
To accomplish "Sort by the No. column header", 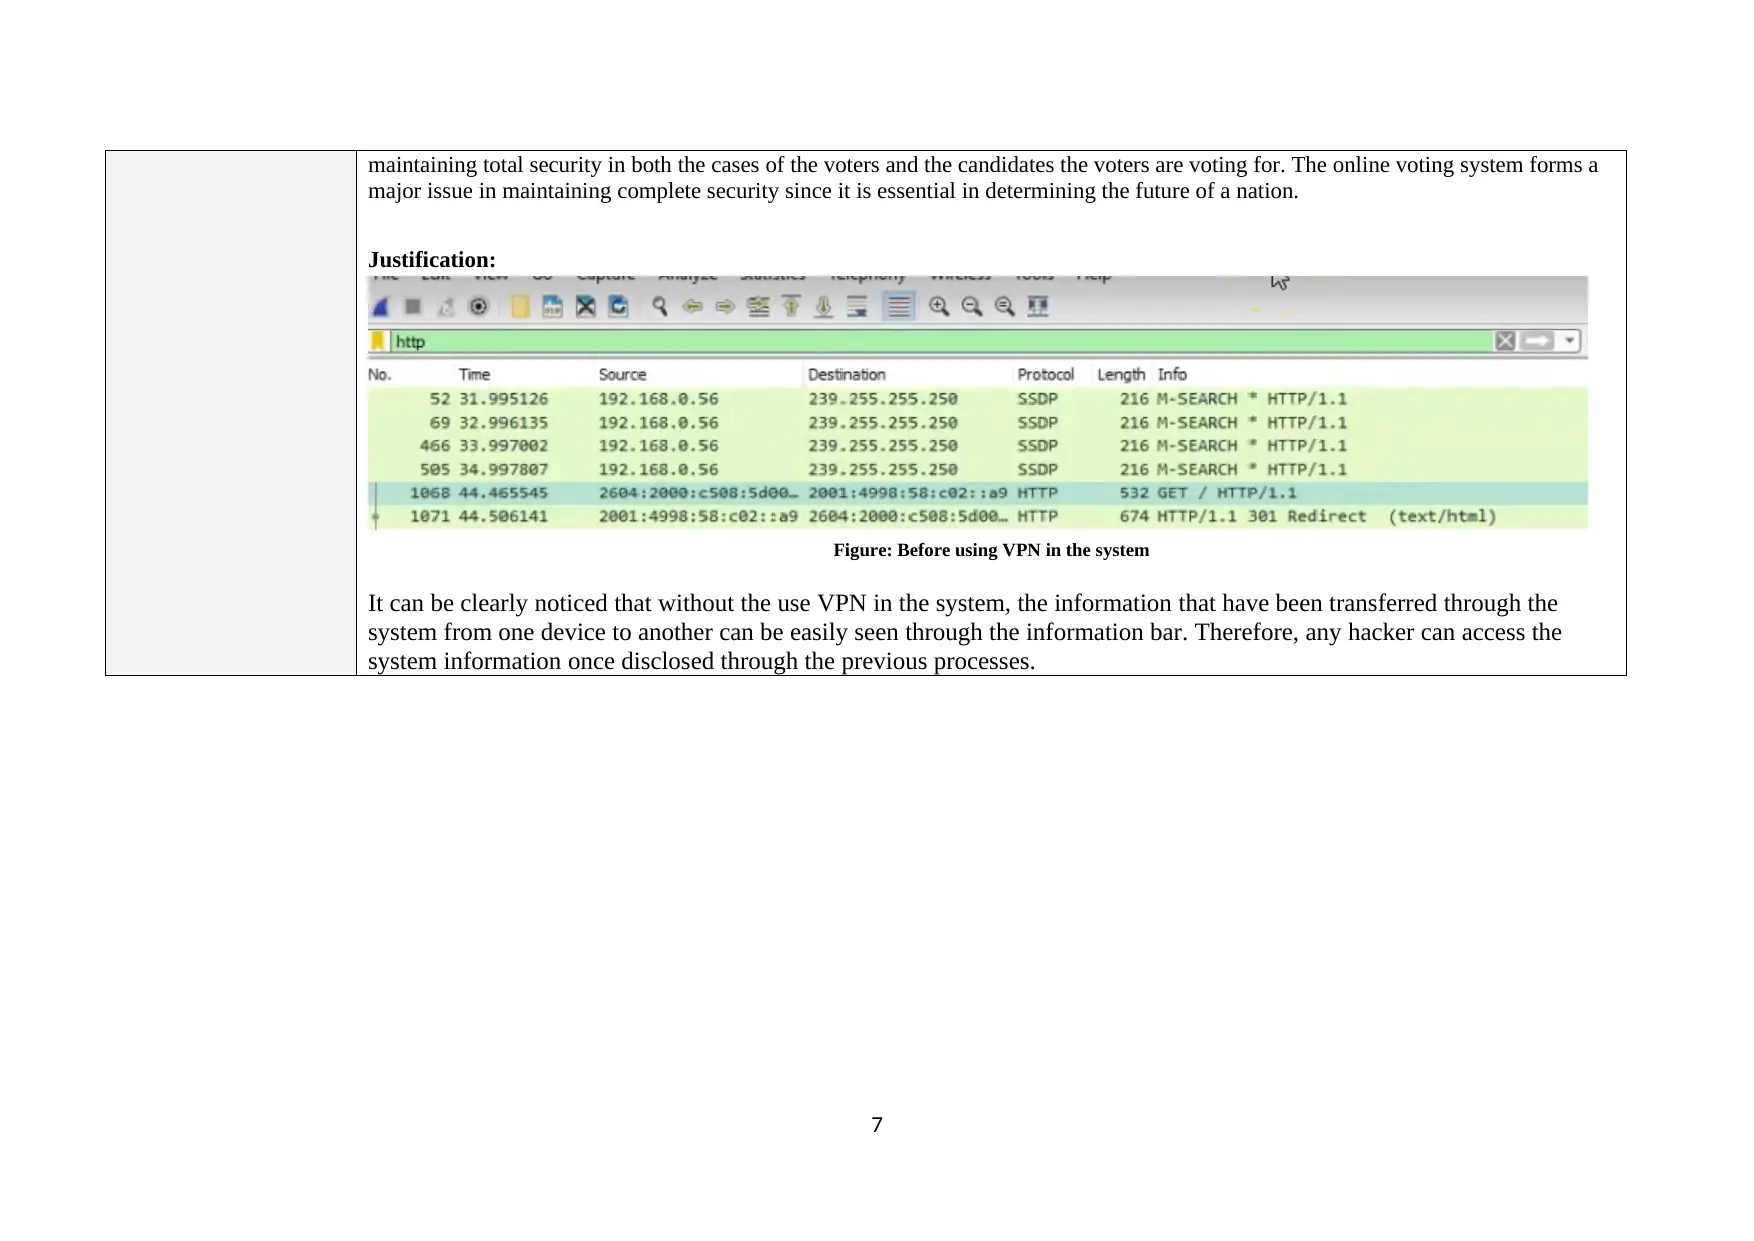I will 380,375.
